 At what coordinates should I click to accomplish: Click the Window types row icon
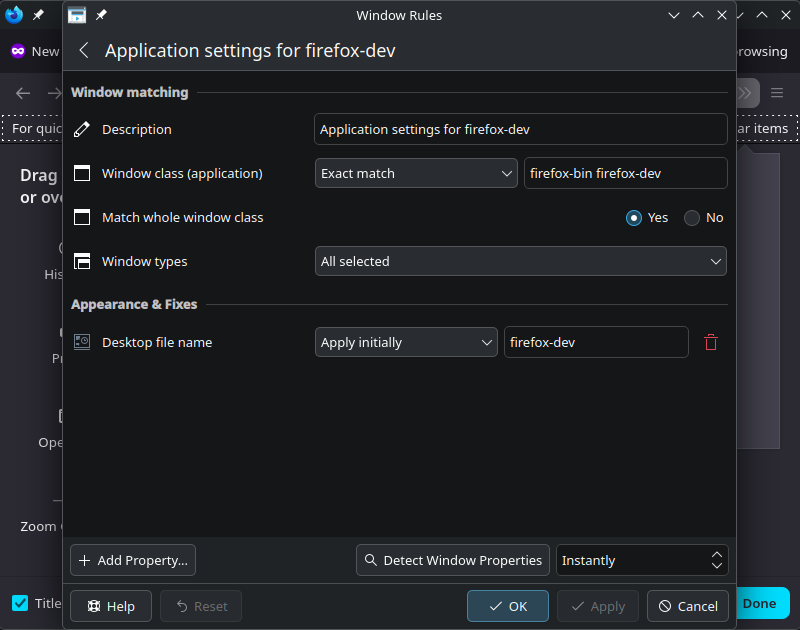coord(82,261)
